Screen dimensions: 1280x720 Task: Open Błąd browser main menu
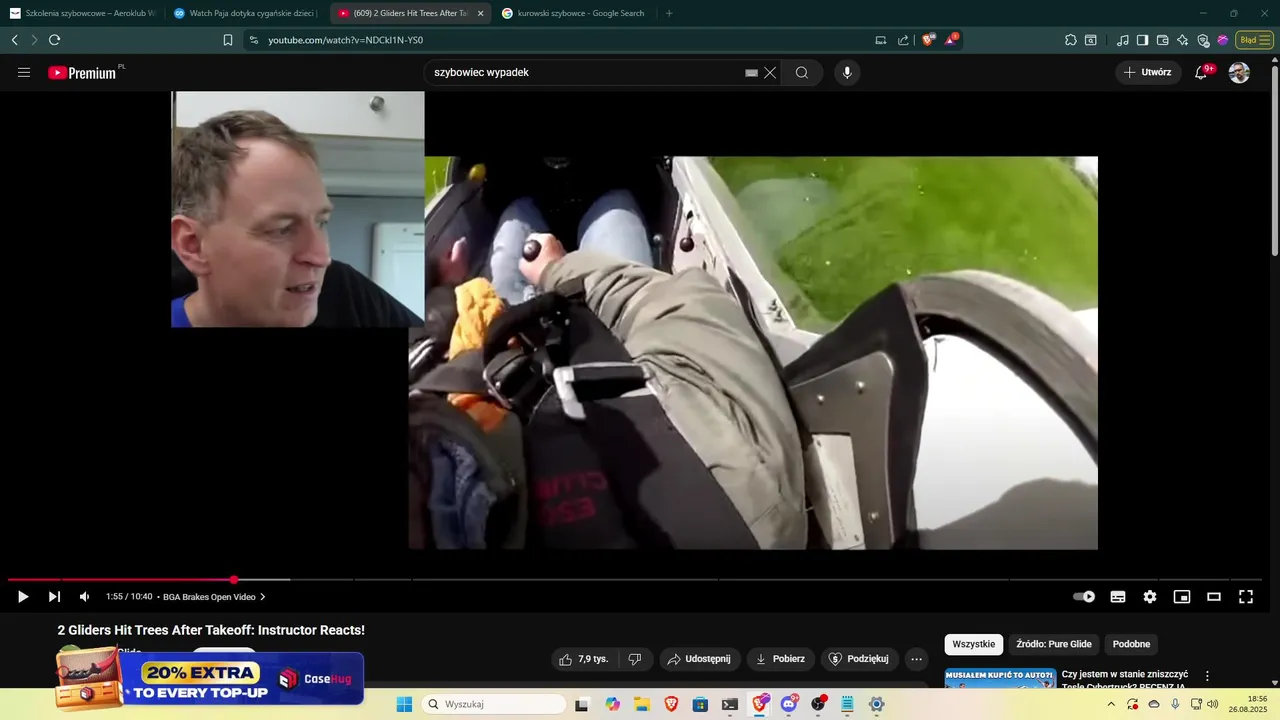point(1254,40)
